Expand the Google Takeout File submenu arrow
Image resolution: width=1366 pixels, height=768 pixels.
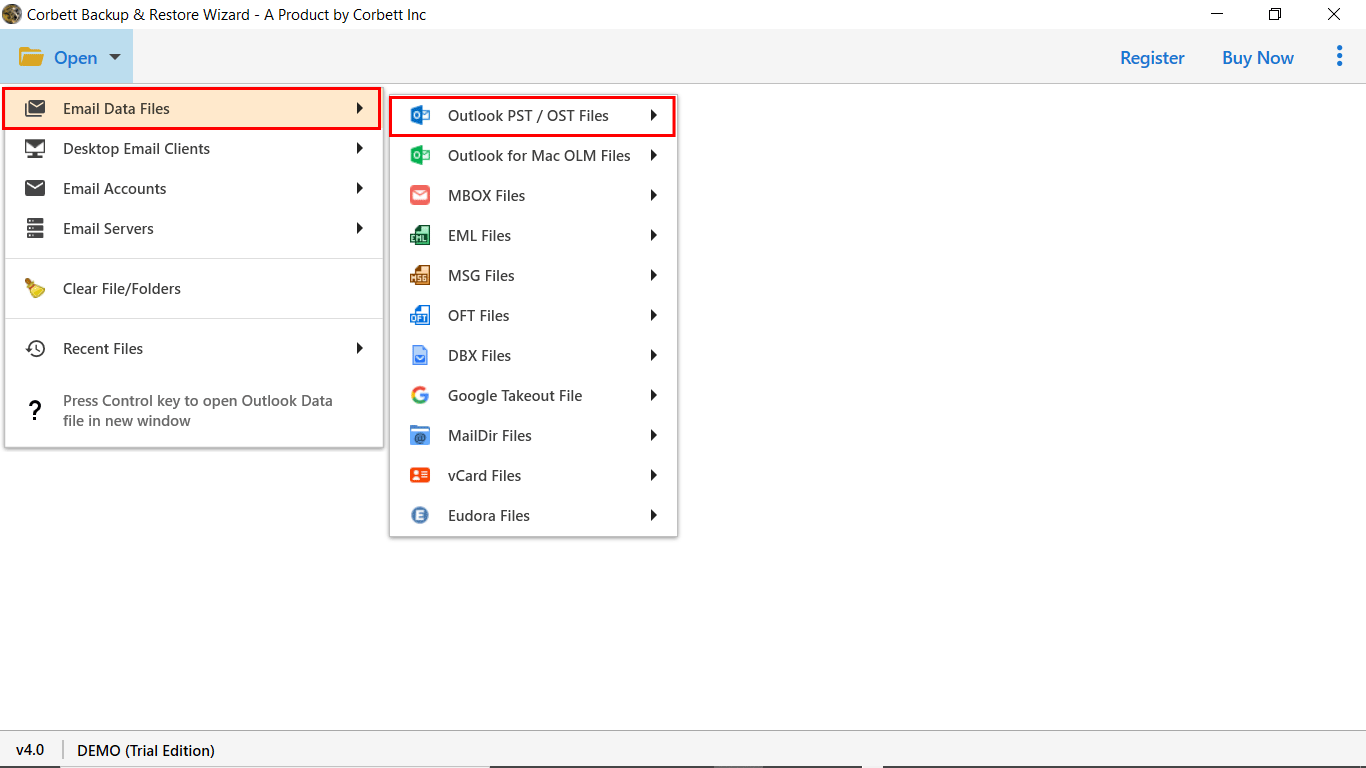(x=653, y=395)
